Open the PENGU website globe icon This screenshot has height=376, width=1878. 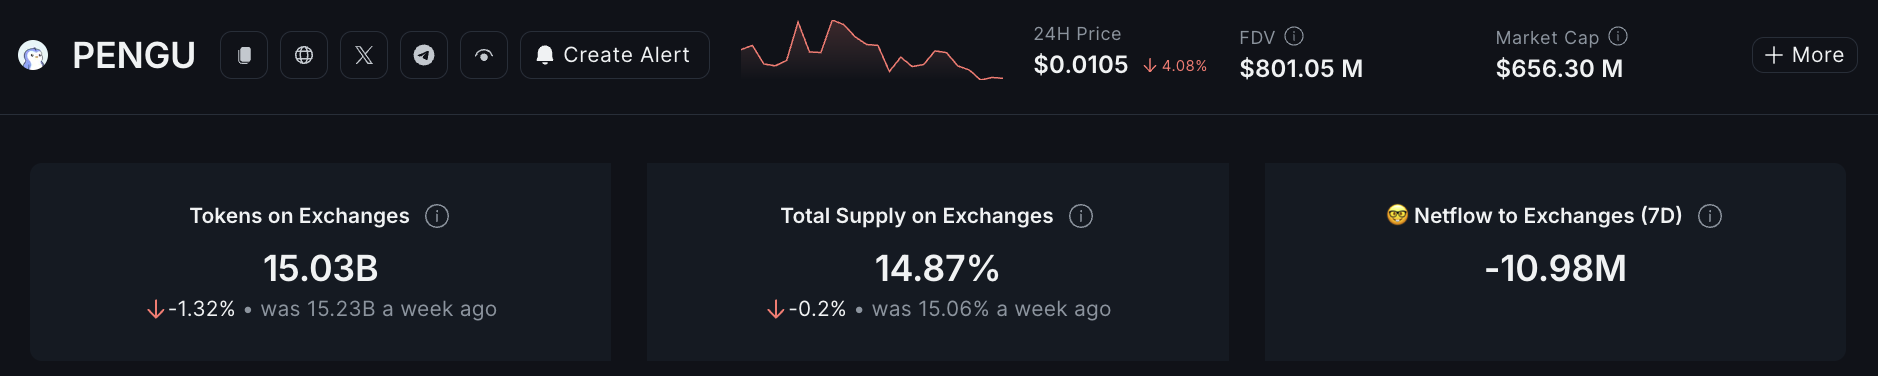[304, 55]
